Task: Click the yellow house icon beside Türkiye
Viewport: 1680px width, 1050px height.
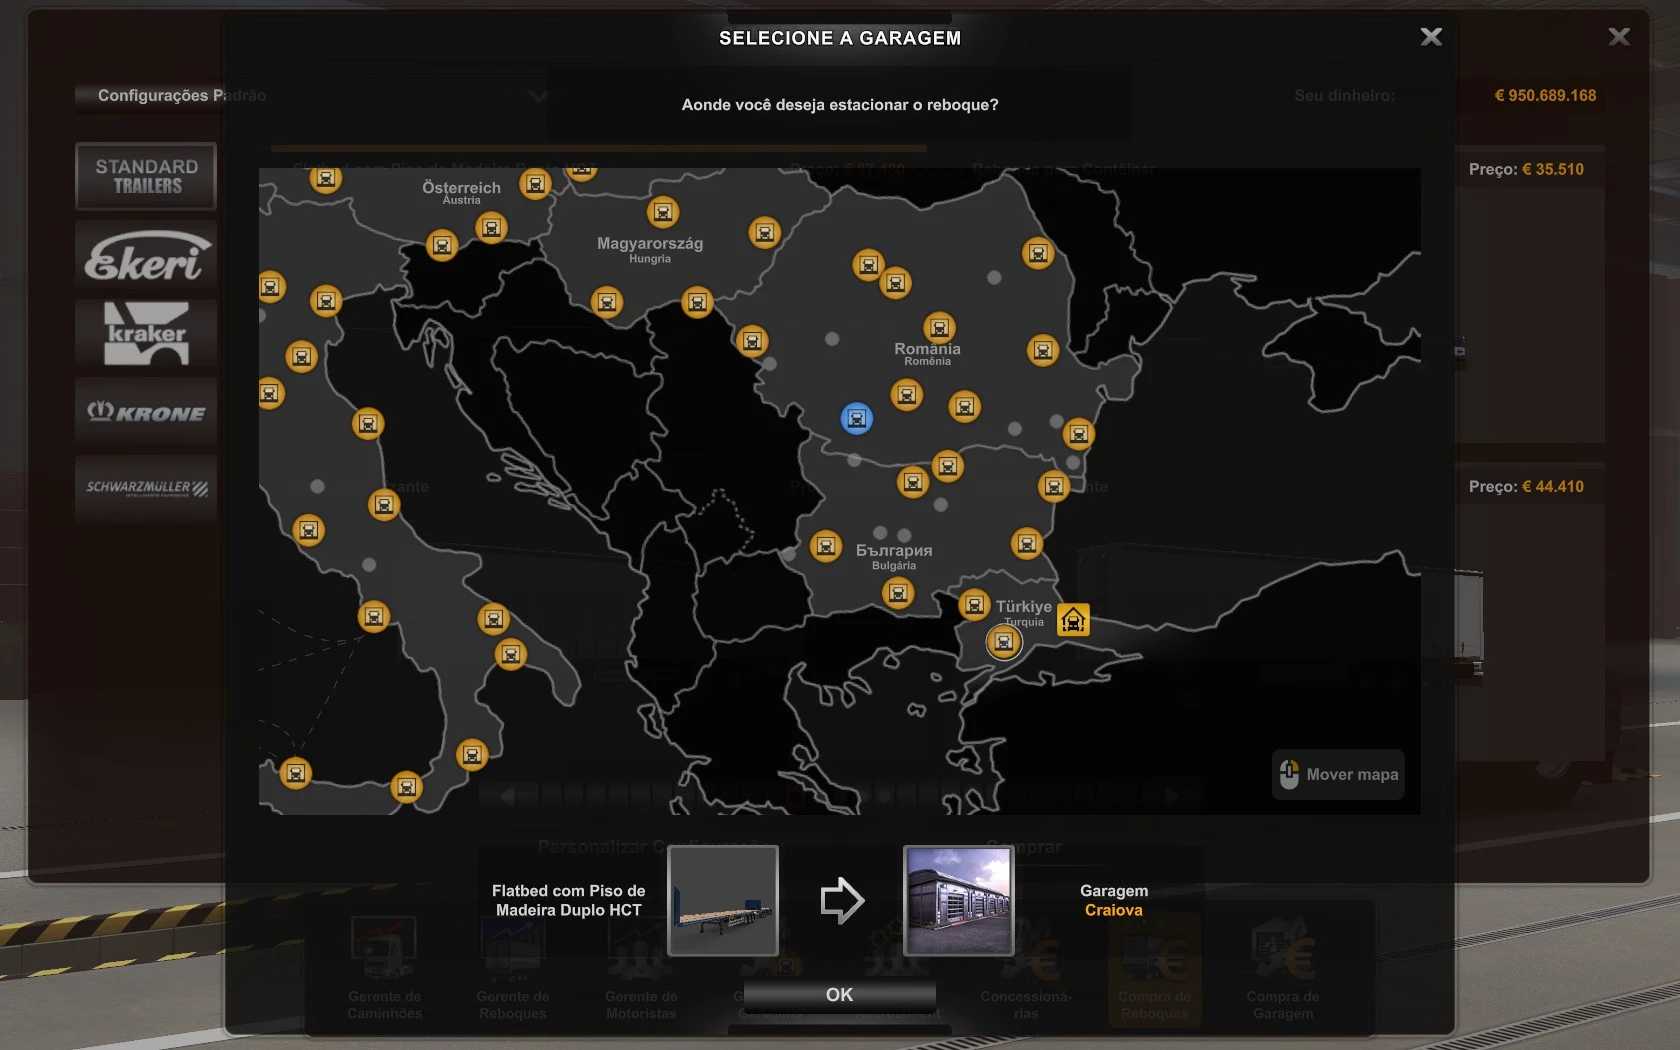Action: pyautogui.click(x=1073, y=620)
